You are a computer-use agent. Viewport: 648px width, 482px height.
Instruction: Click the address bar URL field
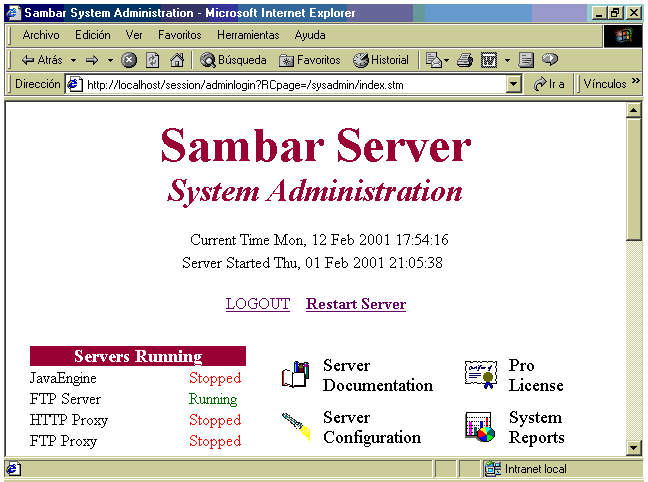point(285,85)
